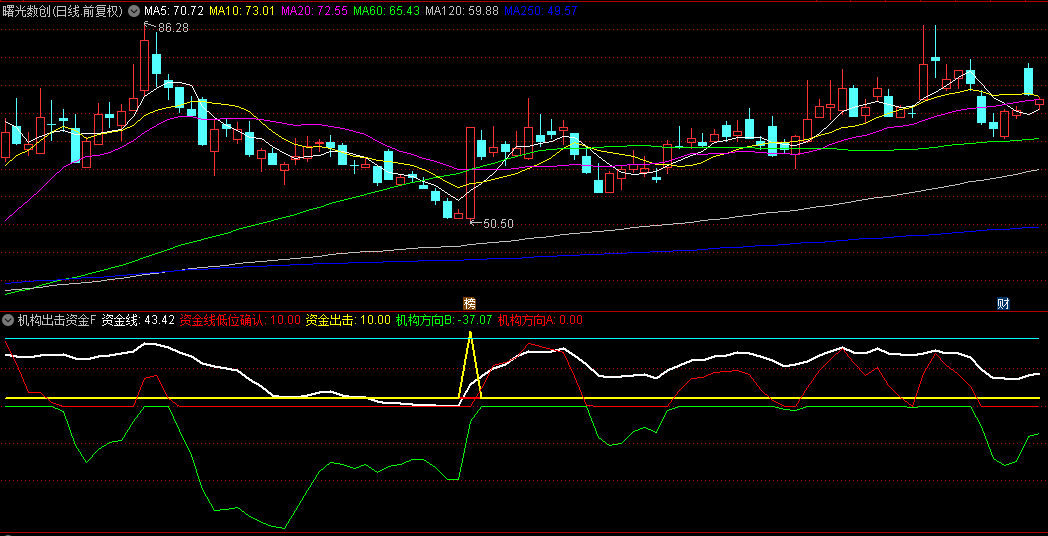This screenshot has width=1048, height=536.
Task: Click the 机构出击资金F indicator name
Action: pyautogui.click(x=57, y=320)
